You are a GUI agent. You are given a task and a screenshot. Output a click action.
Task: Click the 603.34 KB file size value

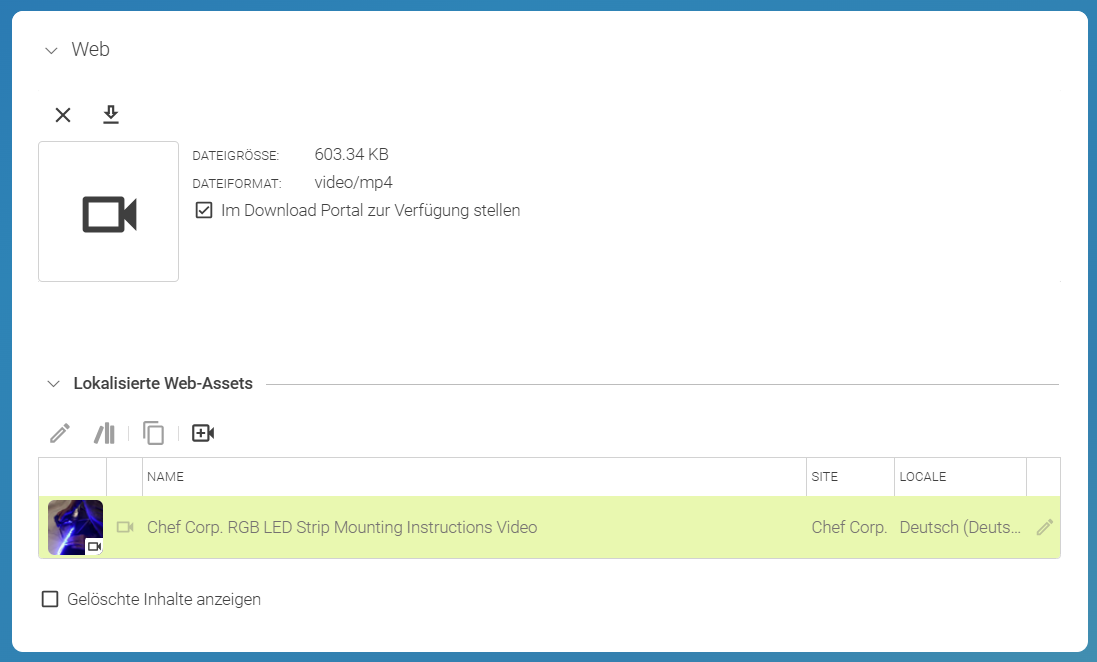351,154
